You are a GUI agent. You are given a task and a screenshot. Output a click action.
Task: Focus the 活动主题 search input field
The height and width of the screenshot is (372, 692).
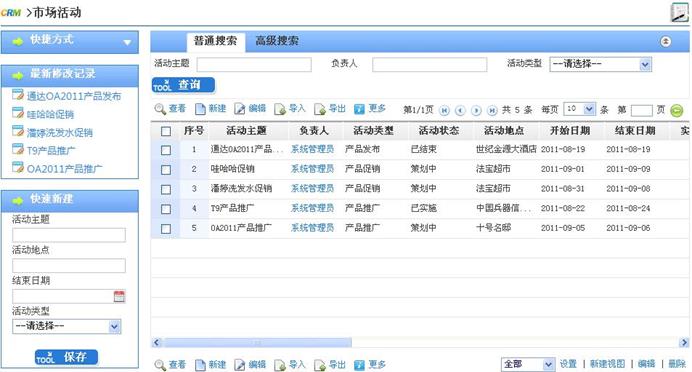[254, 64]
